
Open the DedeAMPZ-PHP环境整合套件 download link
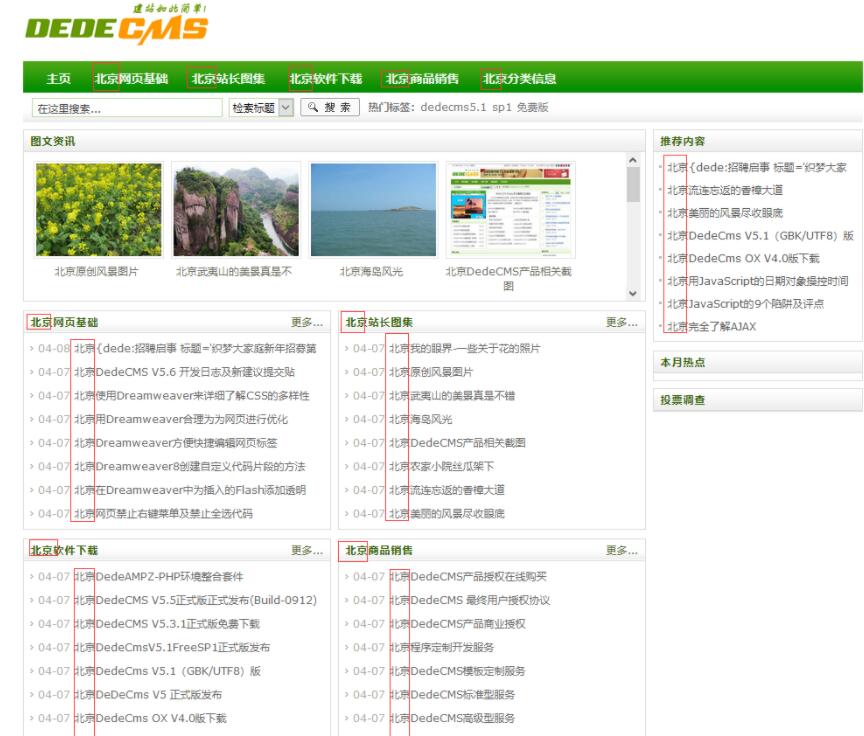pos(158,577)
